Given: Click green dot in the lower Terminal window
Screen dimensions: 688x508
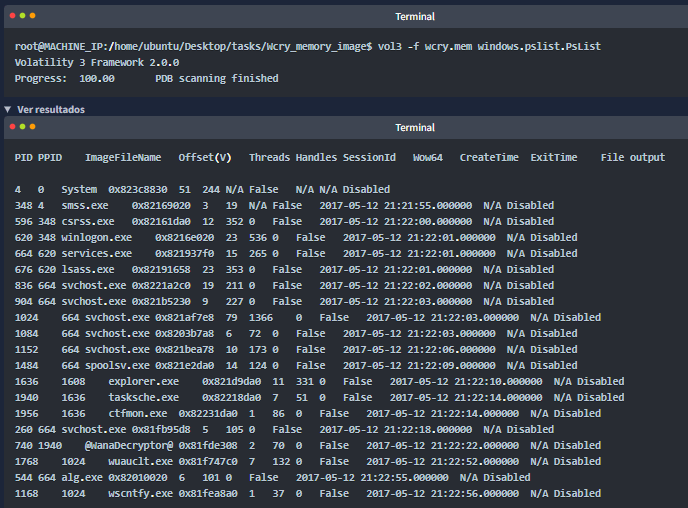Looking at the screenshot, I should point(22,127).
